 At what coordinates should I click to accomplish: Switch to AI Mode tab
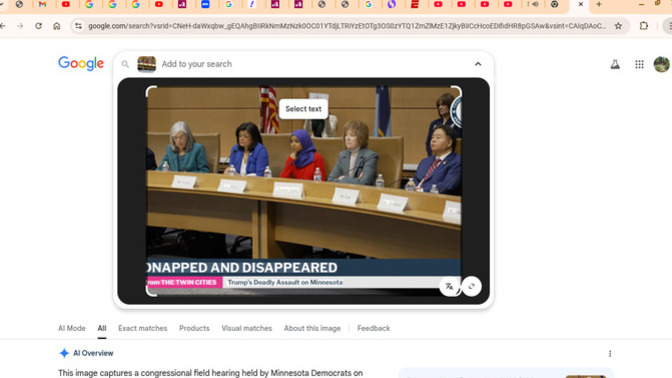pos(72,328)
